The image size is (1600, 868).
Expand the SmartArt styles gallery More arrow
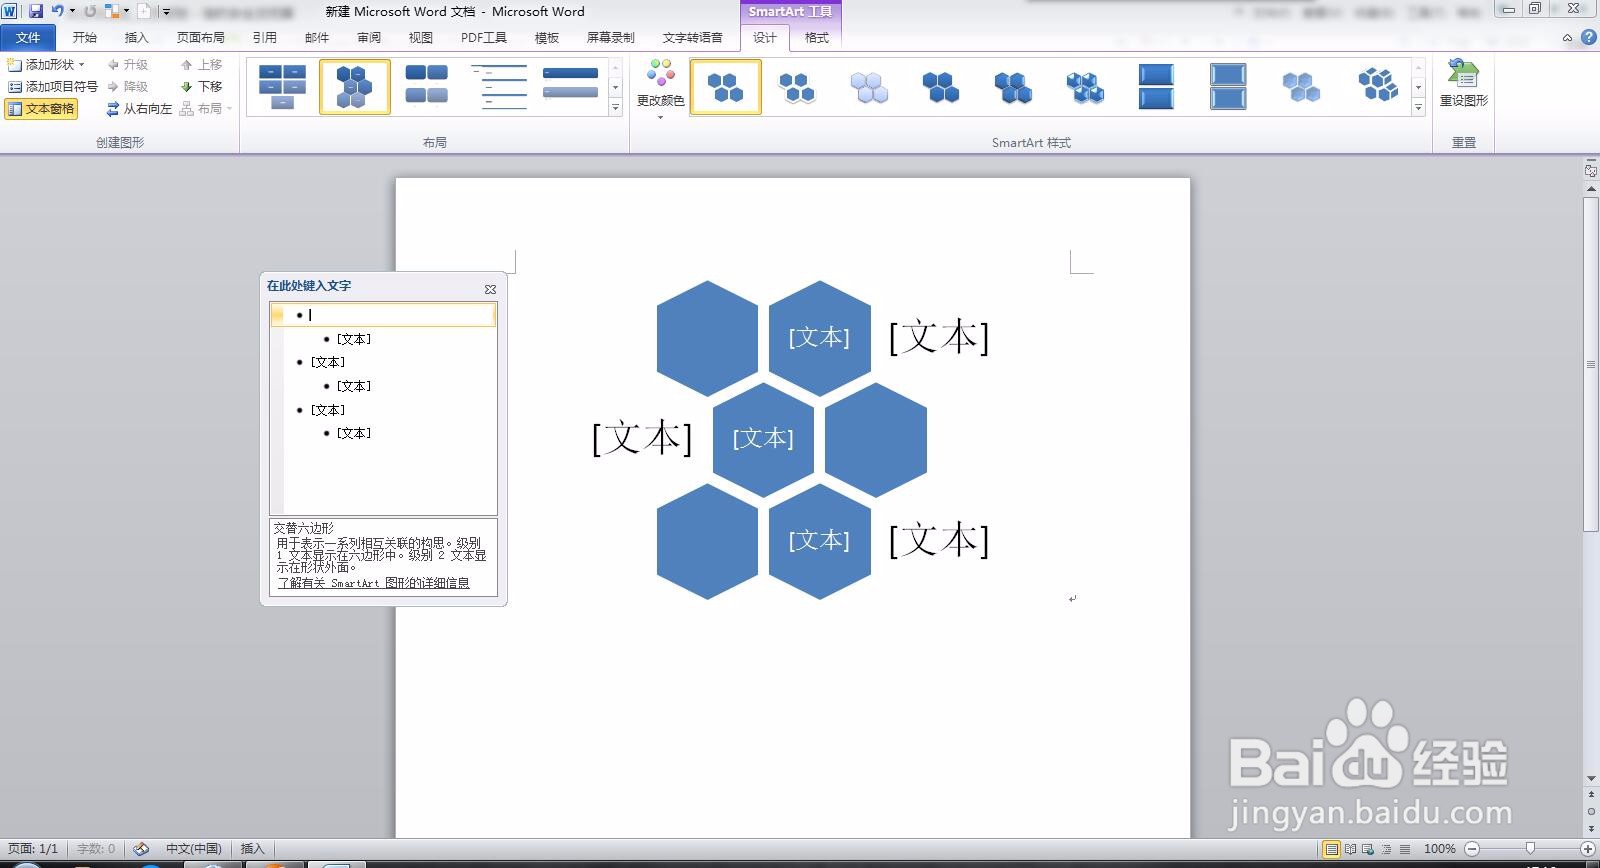[x=1418, y=107]
